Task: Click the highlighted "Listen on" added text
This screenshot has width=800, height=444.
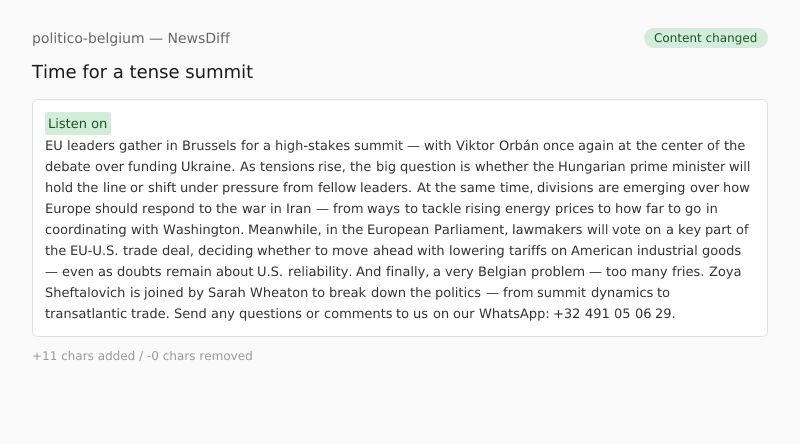Action: (77, 124)
